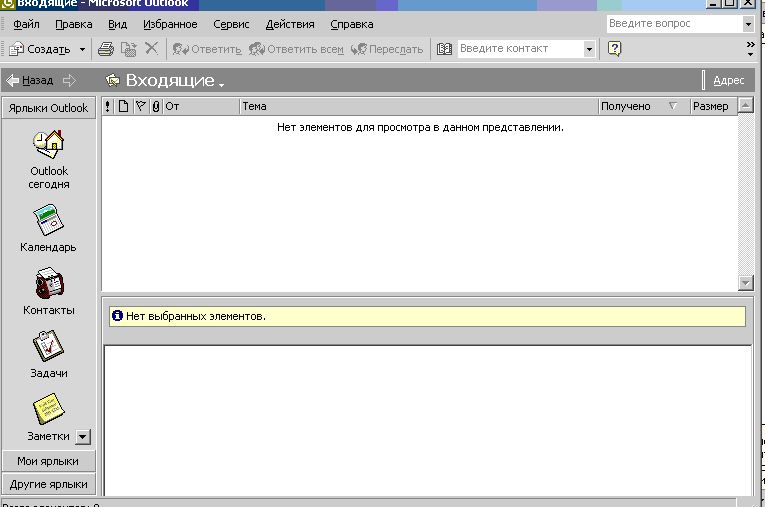
Task: Open the Введите контакт dropdown arrow
Action: click(x=589, y=49)
